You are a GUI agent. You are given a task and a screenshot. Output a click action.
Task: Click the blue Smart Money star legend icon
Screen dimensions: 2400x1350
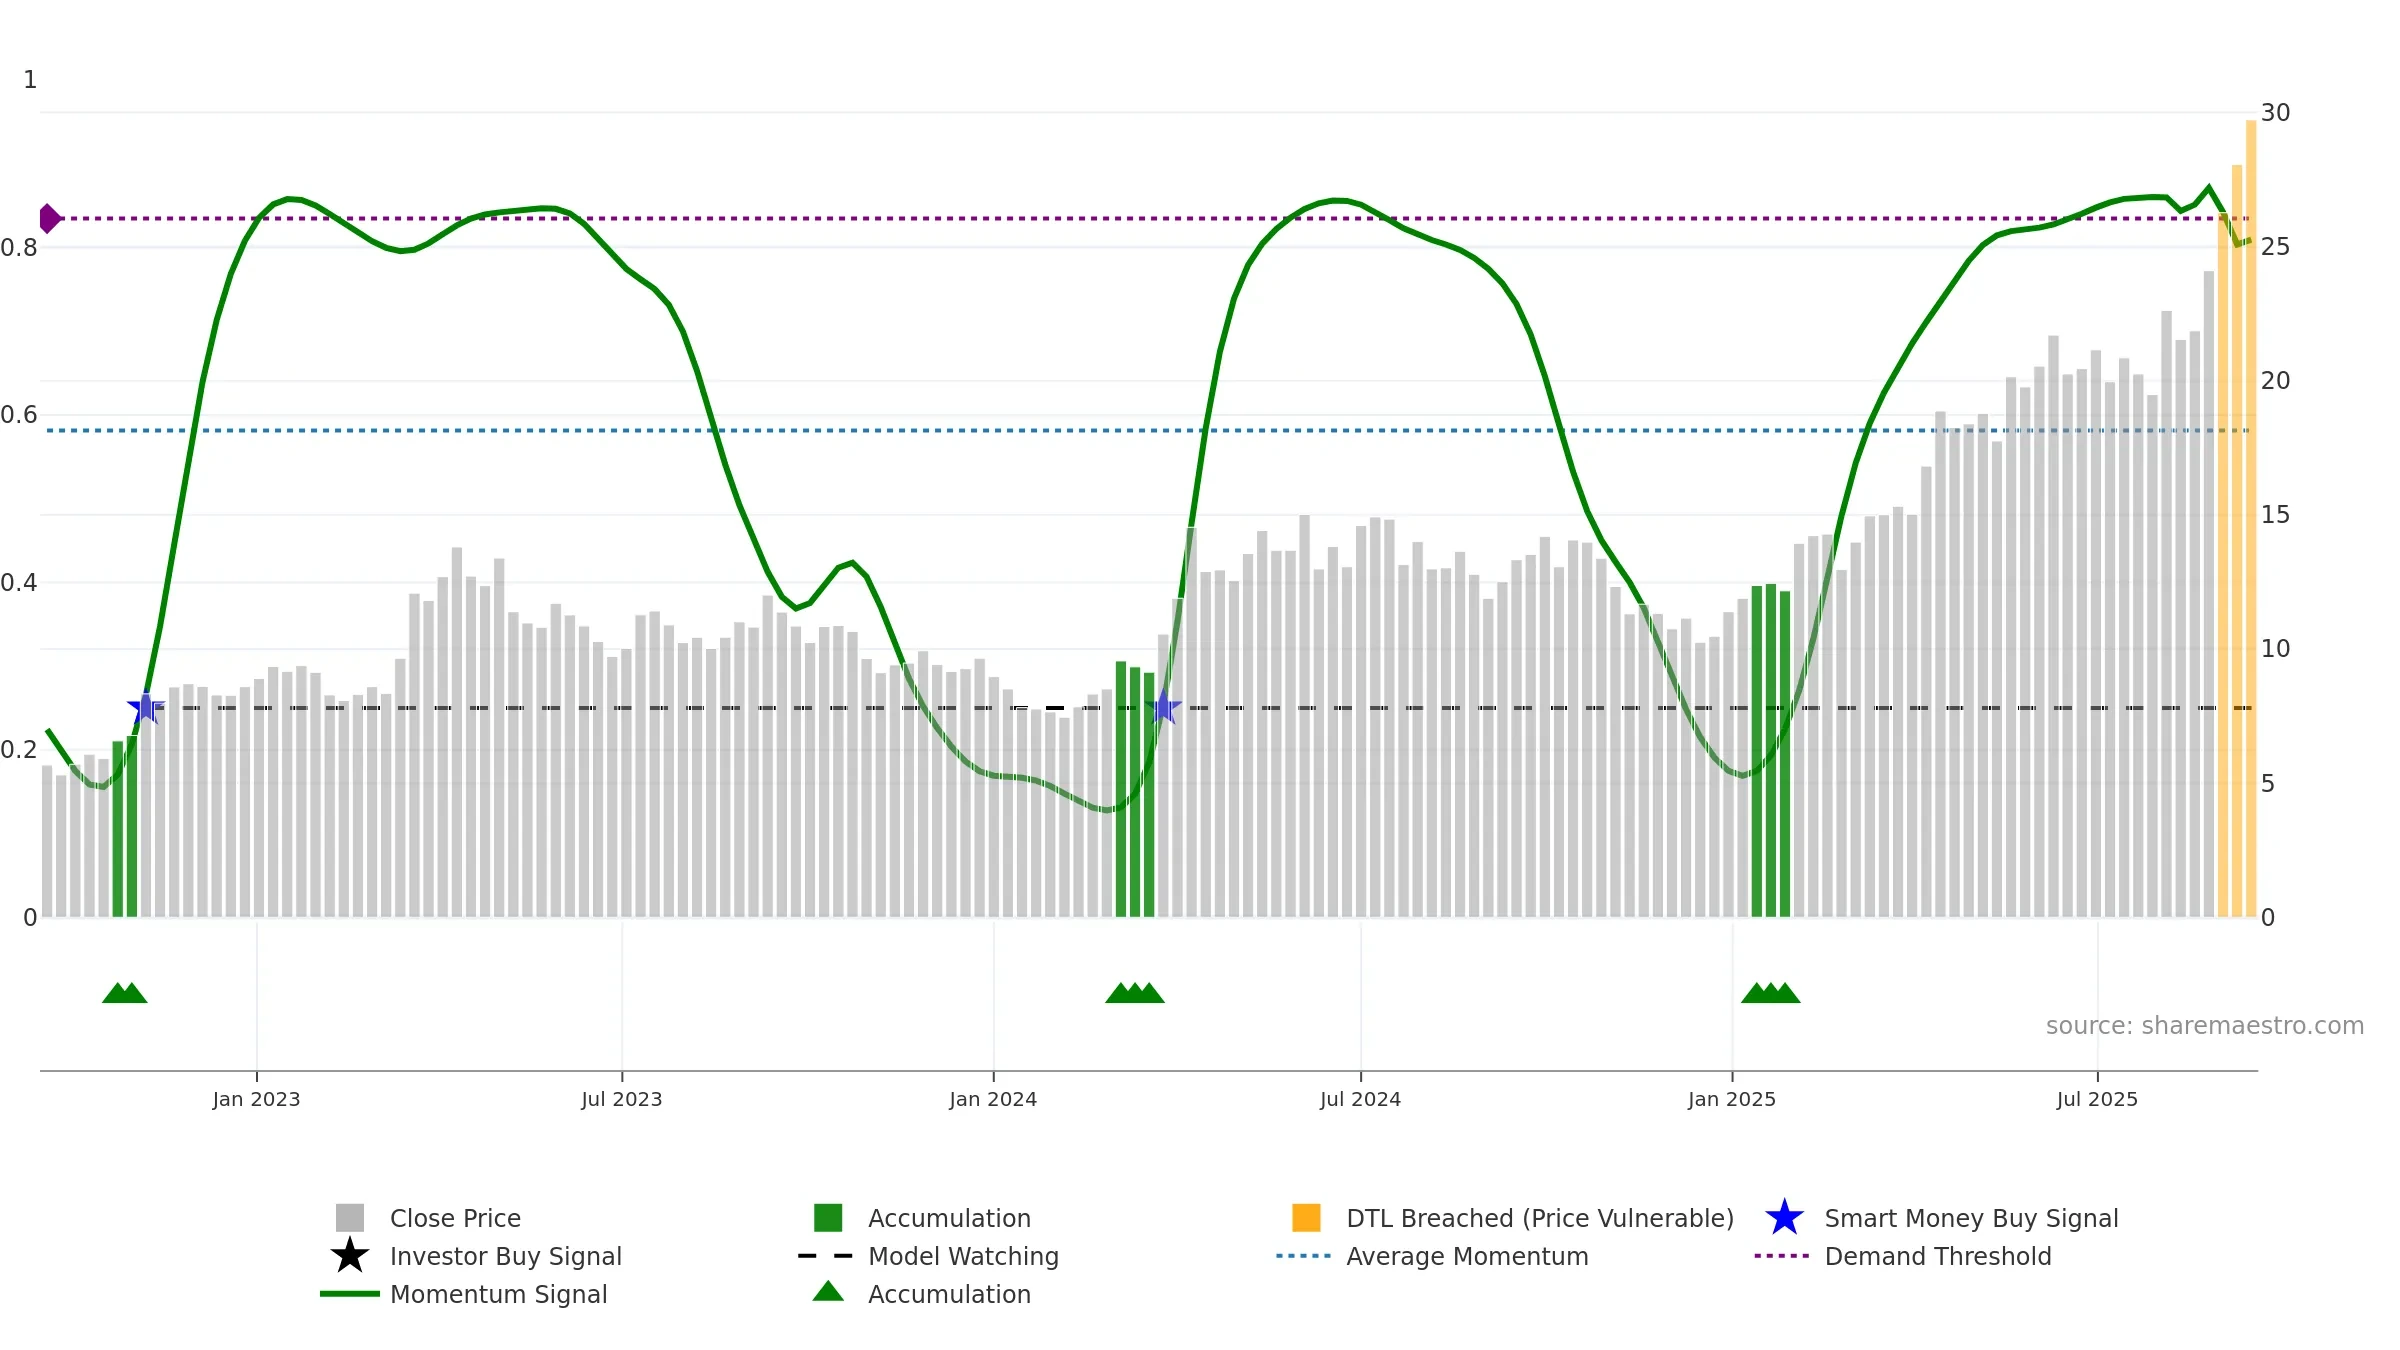pyautogui.click(x=1784, y=1218)
